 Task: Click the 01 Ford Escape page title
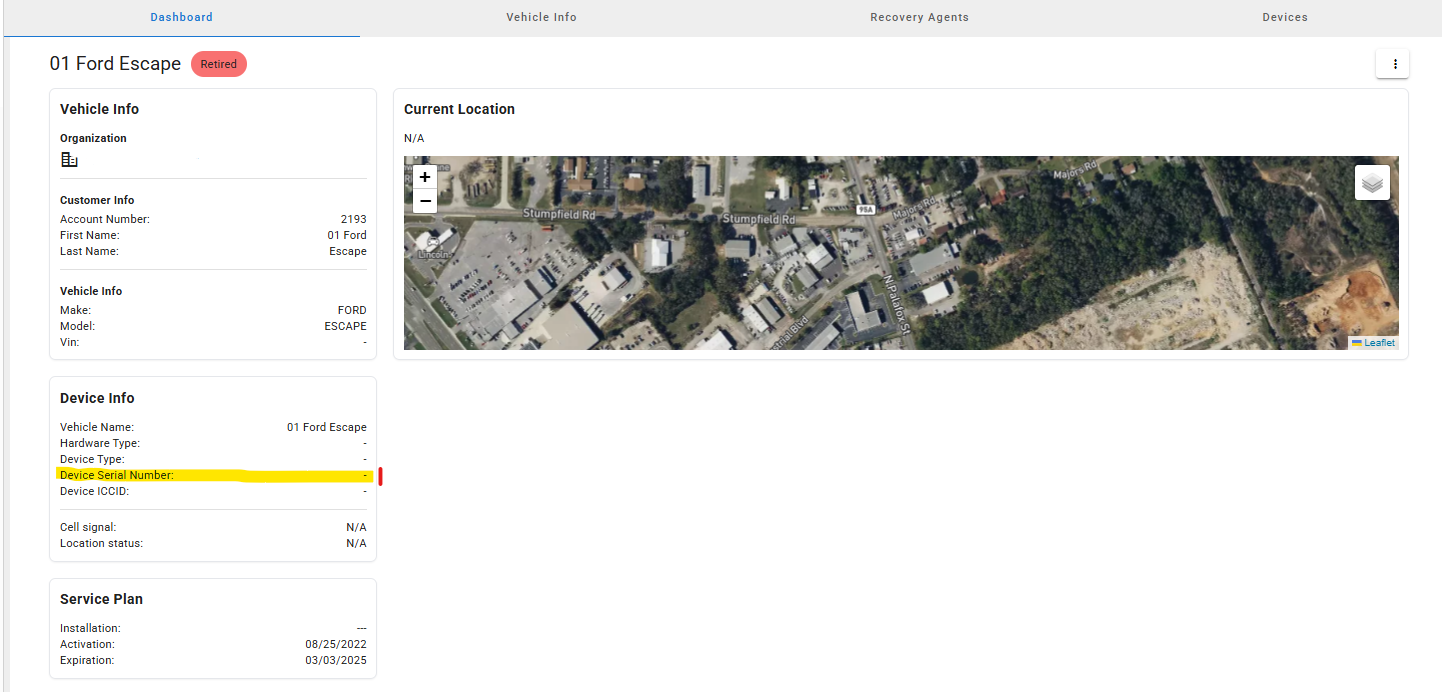(115, 64)
